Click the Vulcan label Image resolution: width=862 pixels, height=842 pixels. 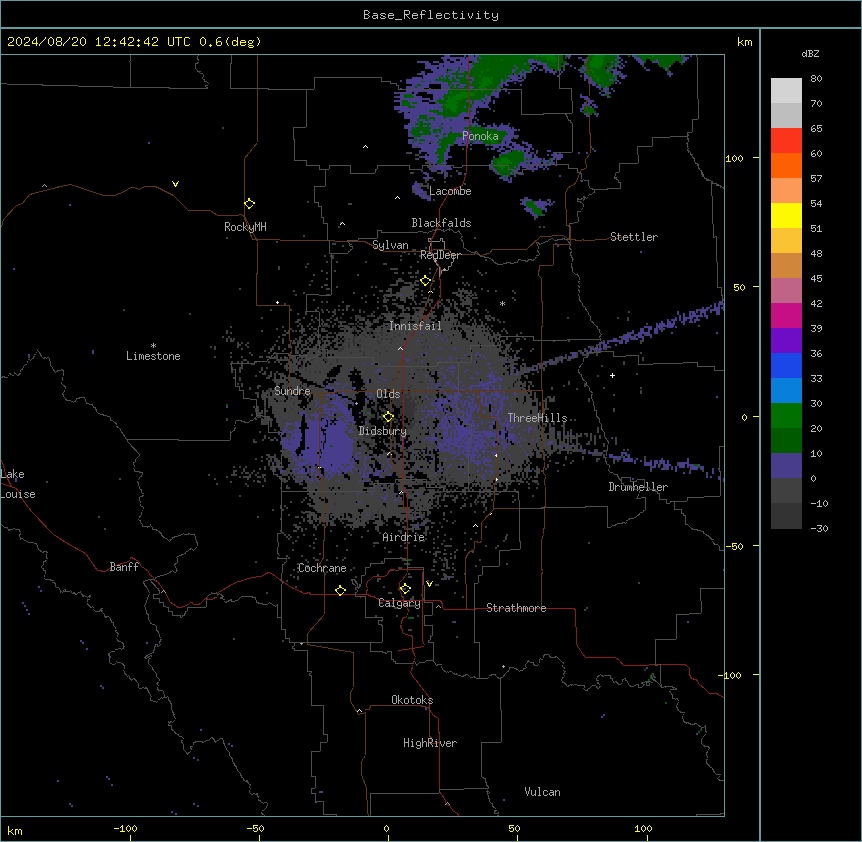[543, 792]
